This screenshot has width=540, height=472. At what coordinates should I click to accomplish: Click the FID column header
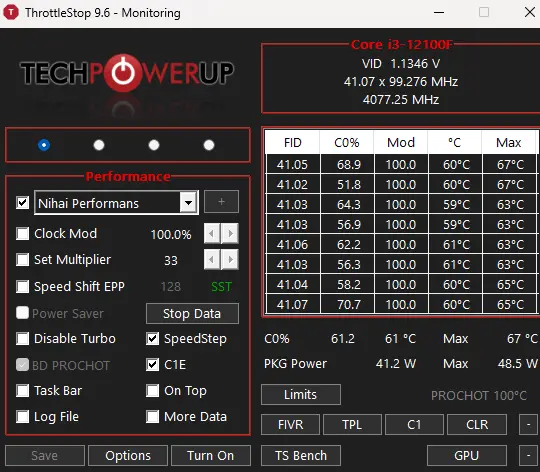click(293, 143)
